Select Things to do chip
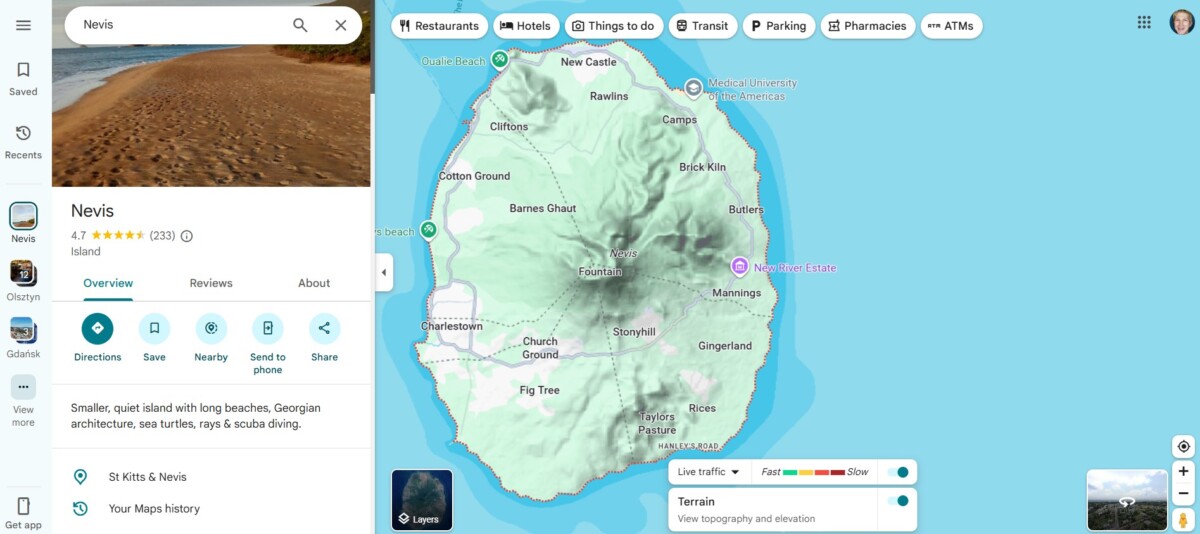The image size is (1200, 534). 614,26
